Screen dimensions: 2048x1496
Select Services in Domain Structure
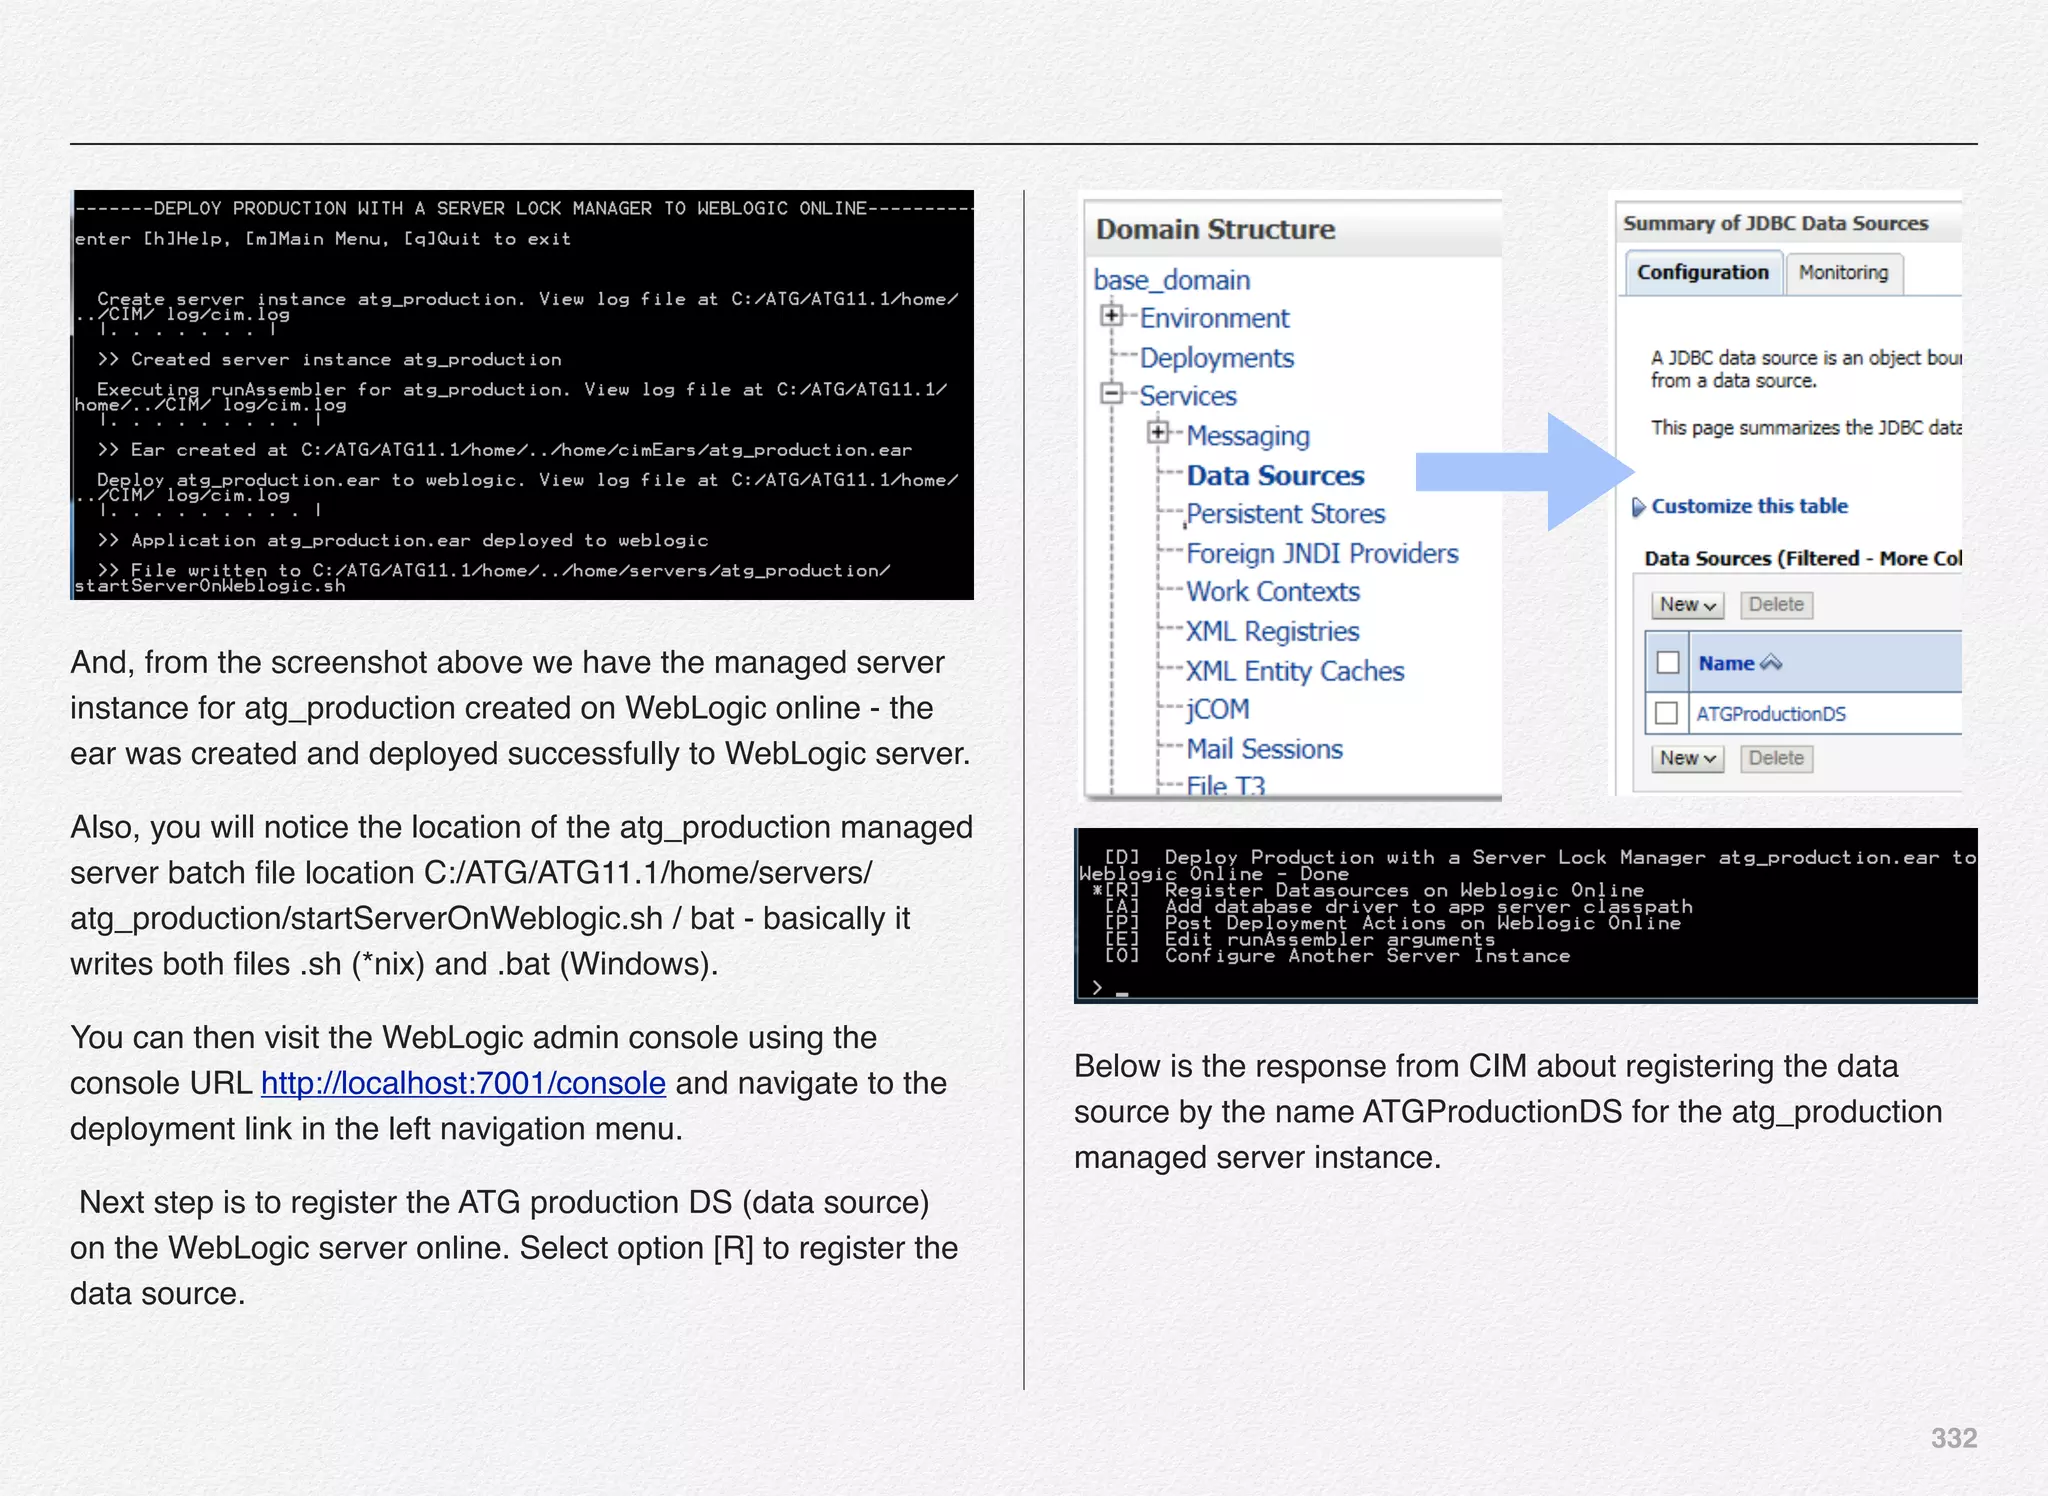pyautogui.click(x=1188, y=396)
